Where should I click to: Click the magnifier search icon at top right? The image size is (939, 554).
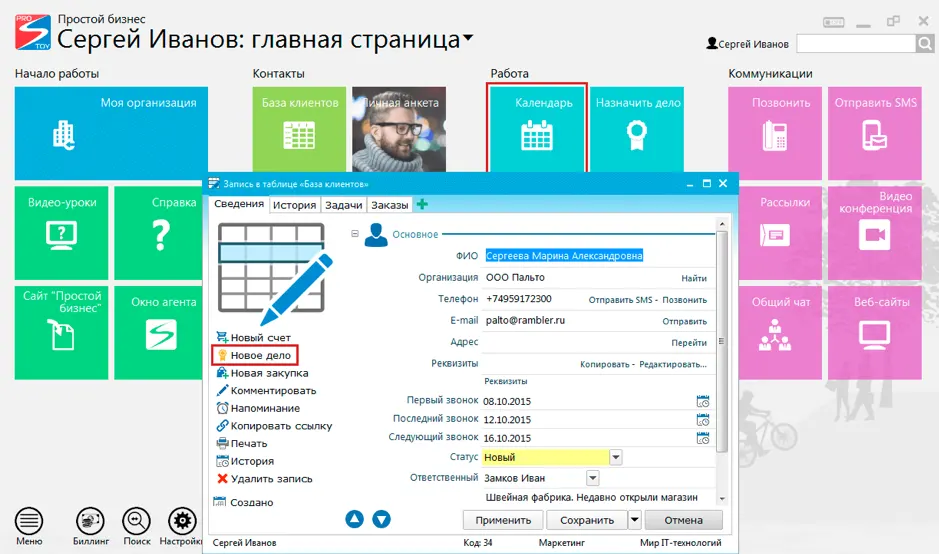point(925,44)
